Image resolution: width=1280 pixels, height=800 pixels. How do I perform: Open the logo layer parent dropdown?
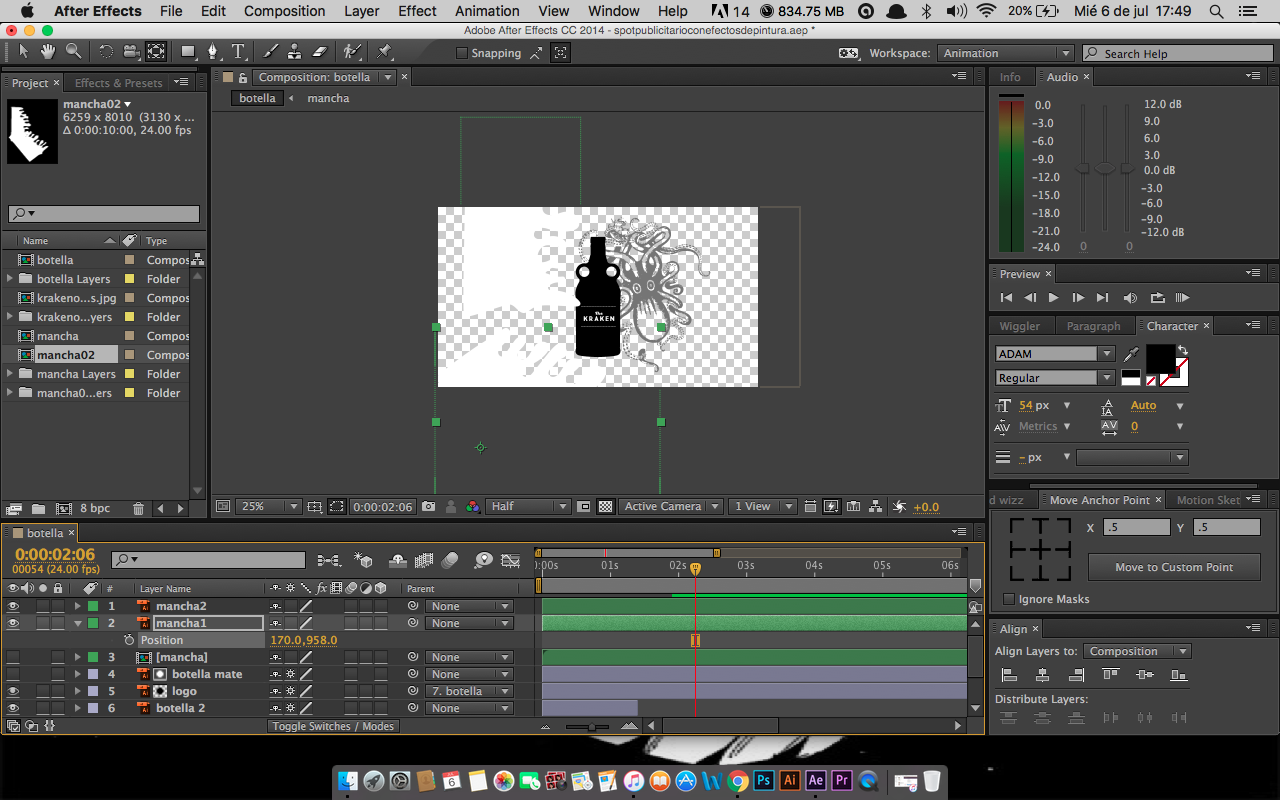click(x=469, y=691)
